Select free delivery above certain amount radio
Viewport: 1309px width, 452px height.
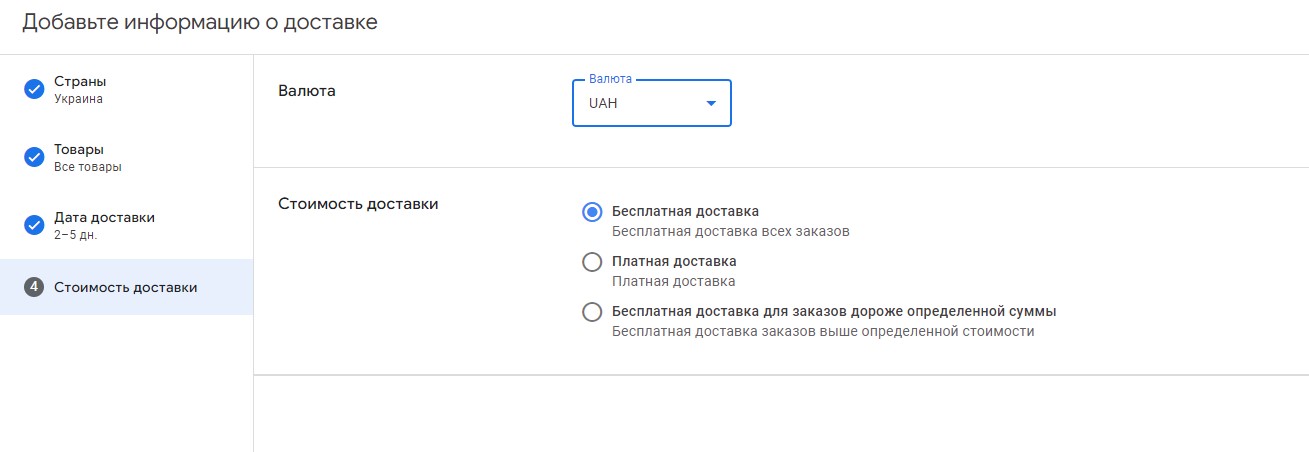[592, 312]
